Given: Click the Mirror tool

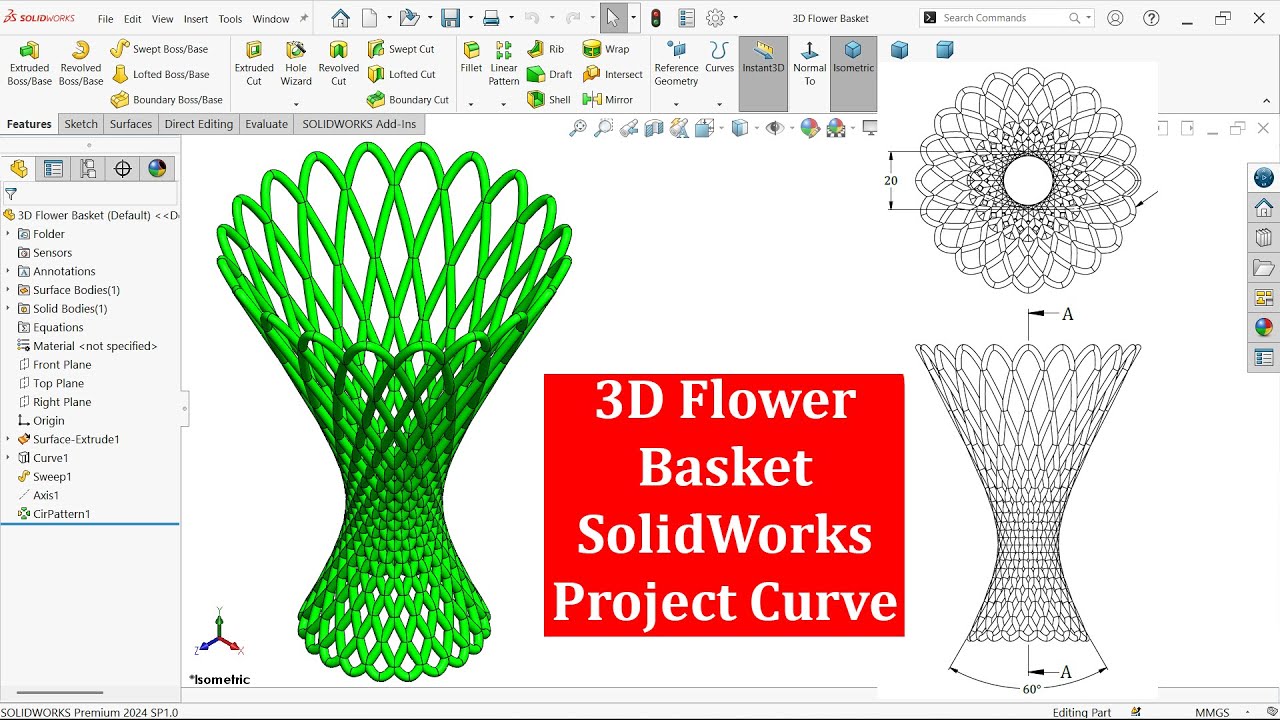Looking at the screenshot, I should [608, 100].
